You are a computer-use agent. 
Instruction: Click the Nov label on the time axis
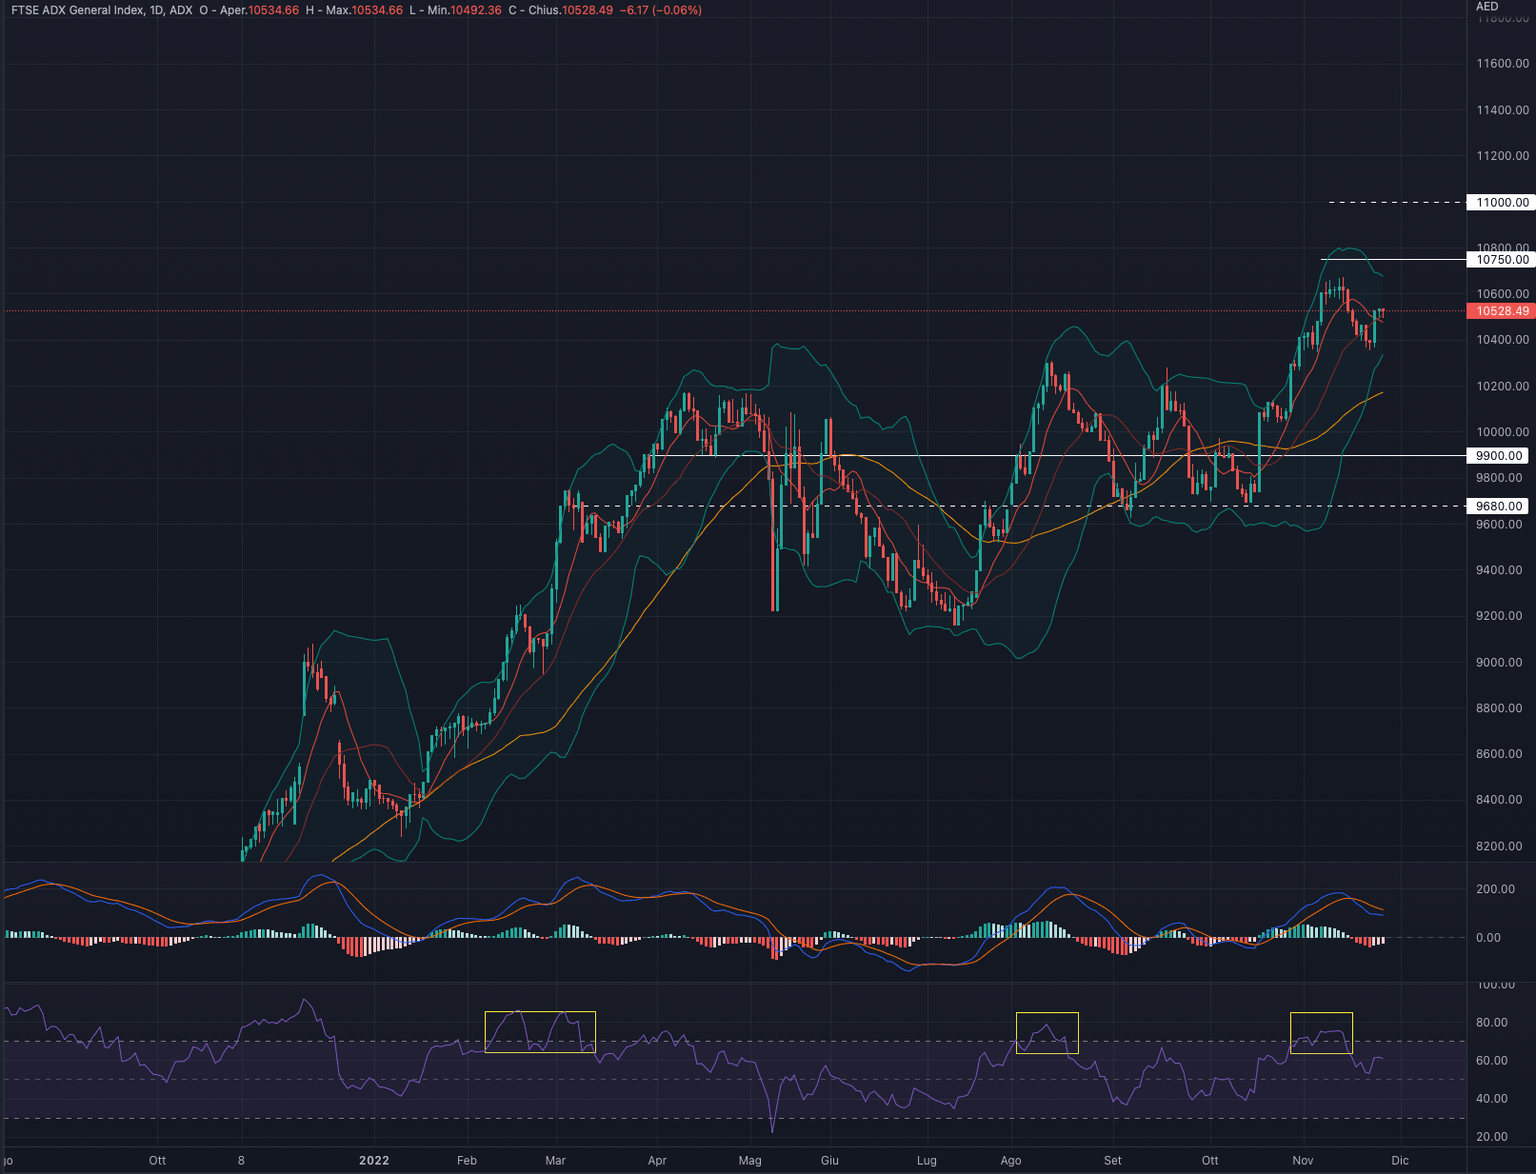pos(1302,1161)
